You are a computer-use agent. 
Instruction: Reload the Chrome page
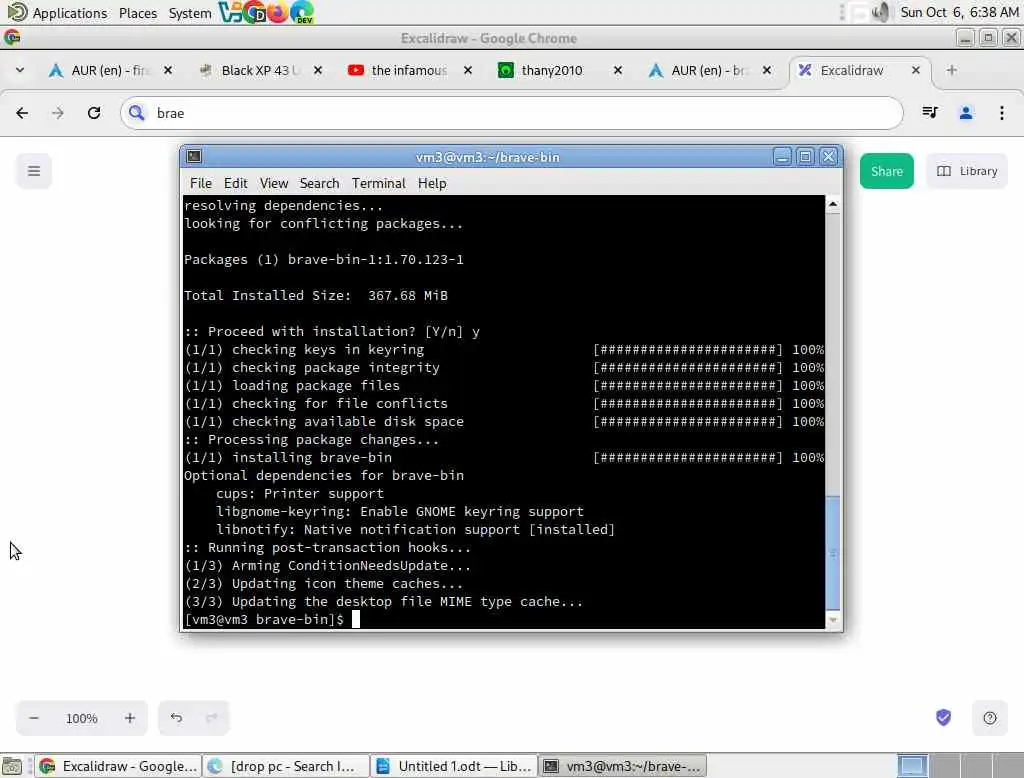94,113
